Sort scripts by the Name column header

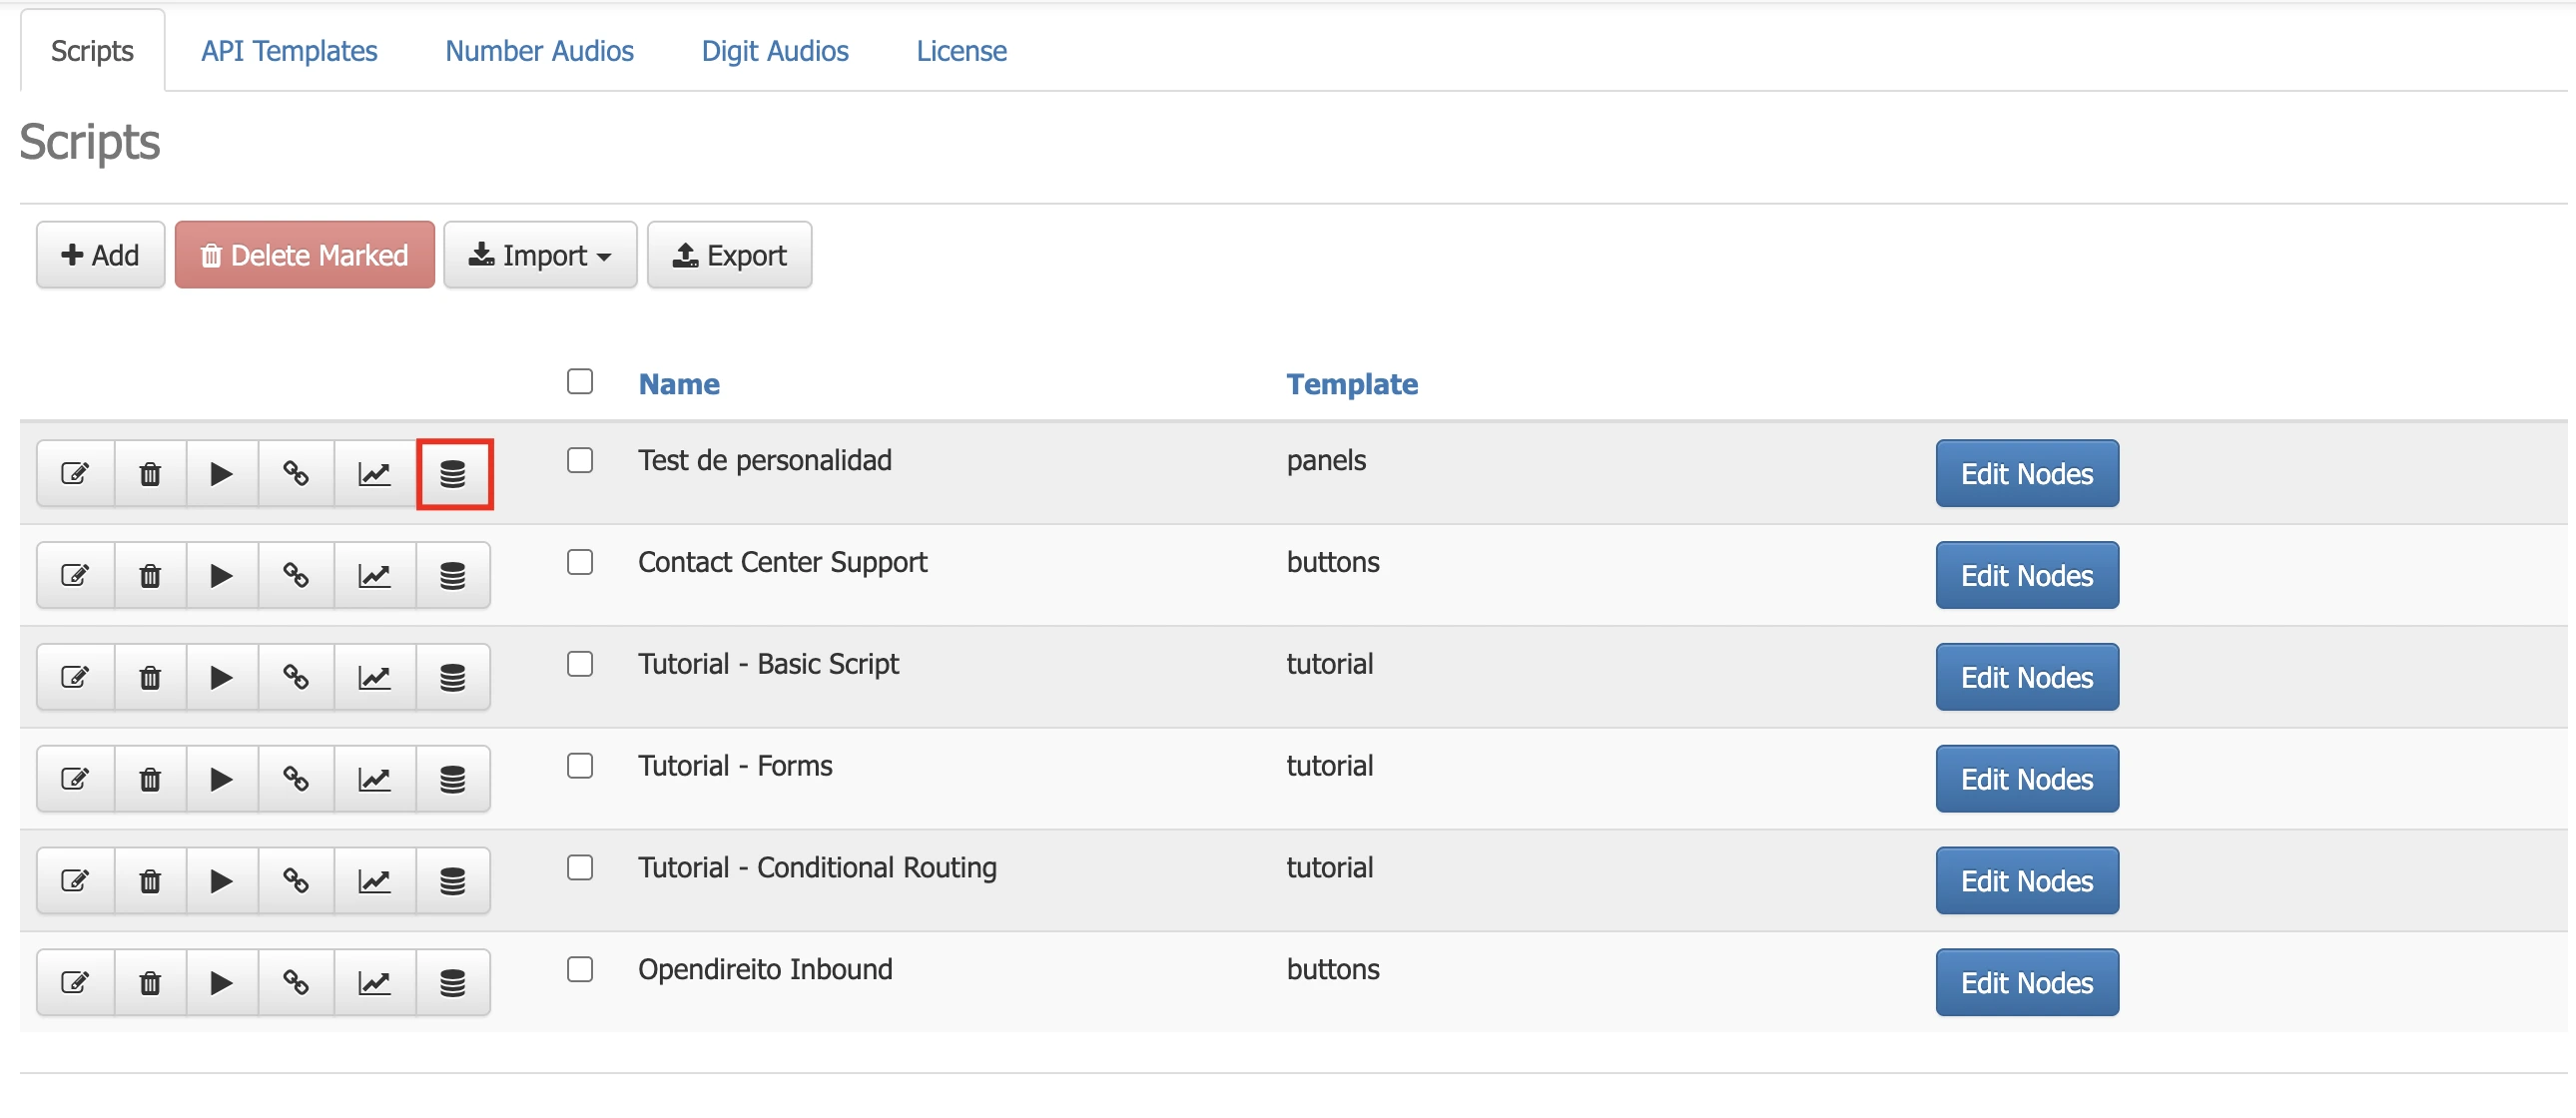click(x=679, y=384)
